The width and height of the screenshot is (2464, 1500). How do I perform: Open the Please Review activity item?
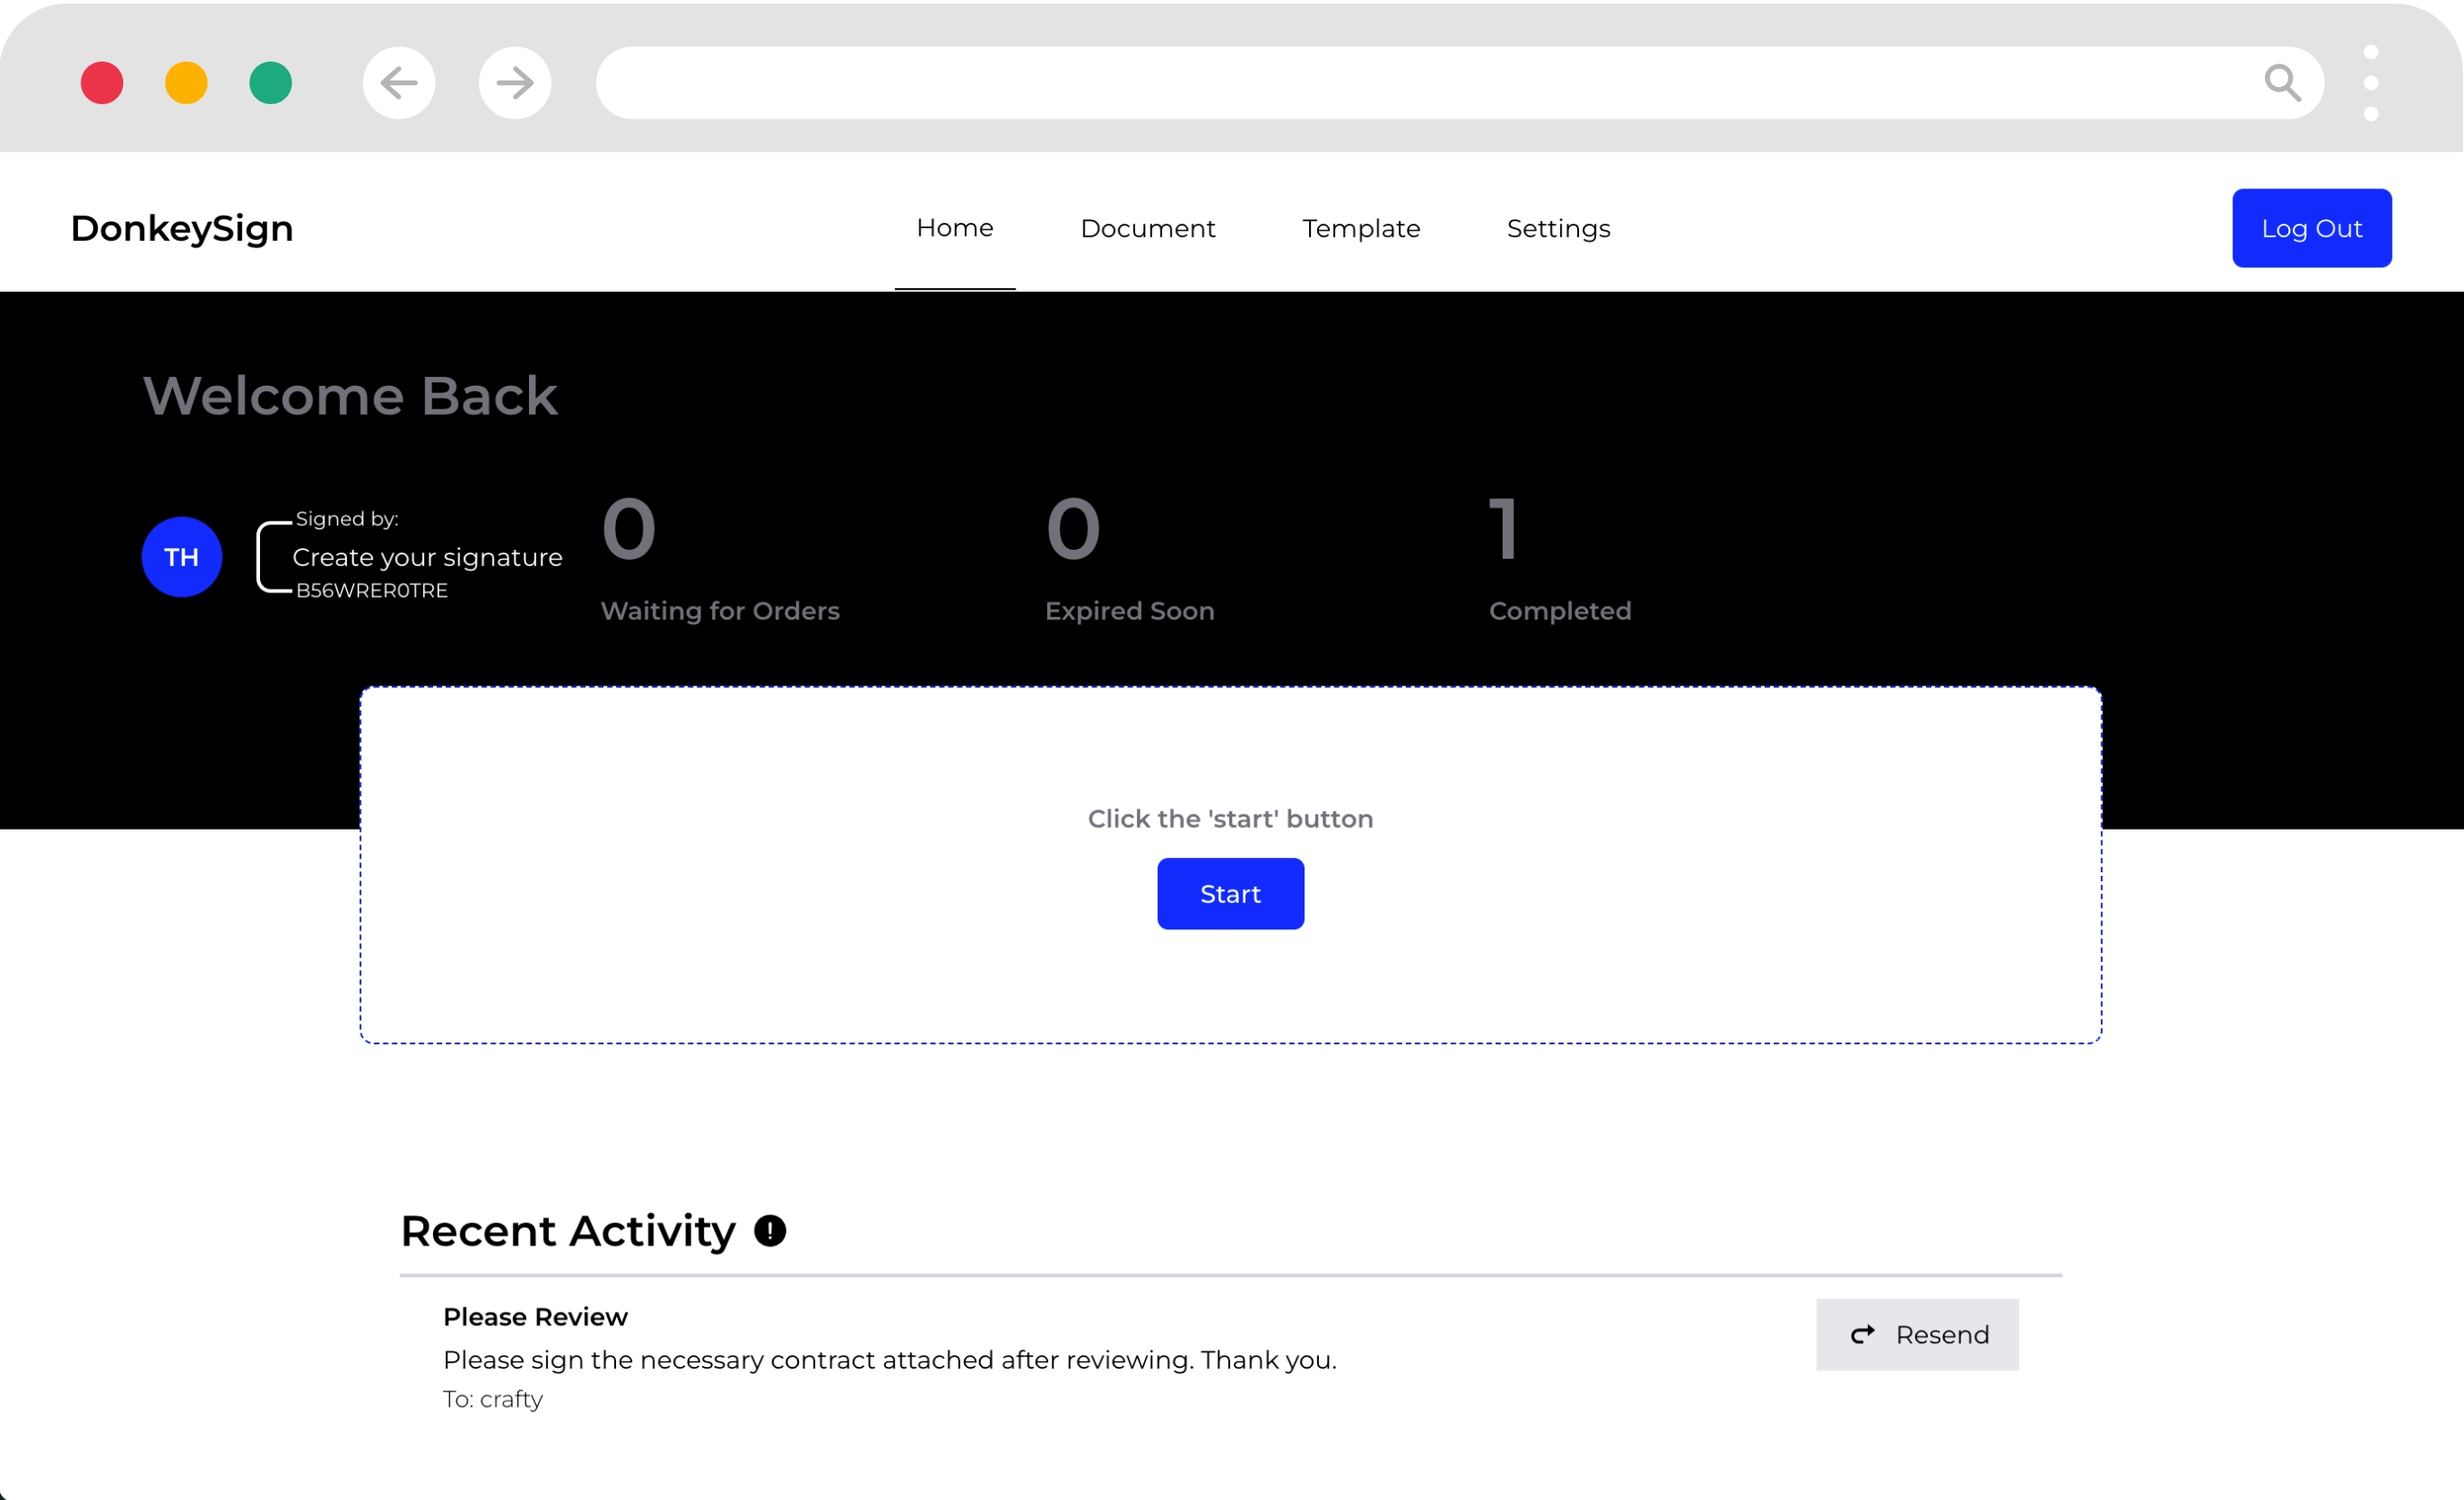pos(535,1316)
